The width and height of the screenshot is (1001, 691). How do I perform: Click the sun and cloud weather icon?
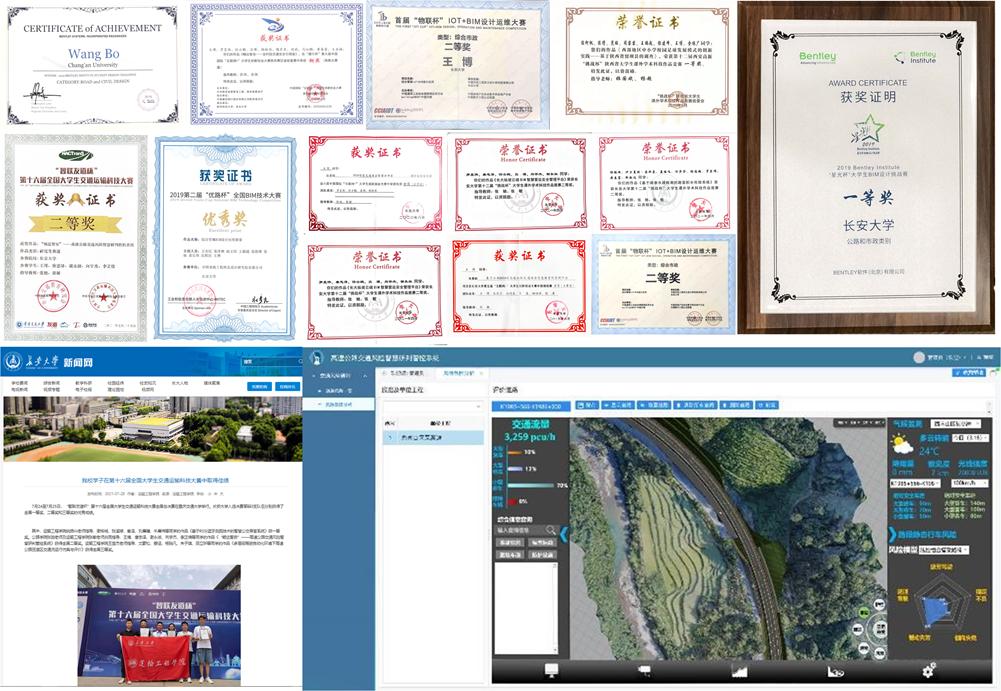click(902, 443)
